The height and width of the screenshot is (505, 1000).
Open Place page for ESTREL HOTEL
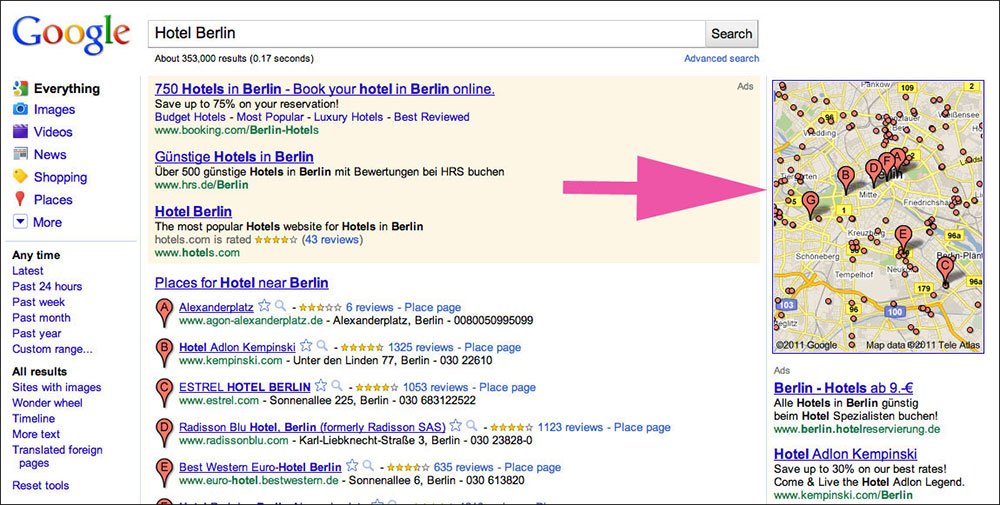508,387
